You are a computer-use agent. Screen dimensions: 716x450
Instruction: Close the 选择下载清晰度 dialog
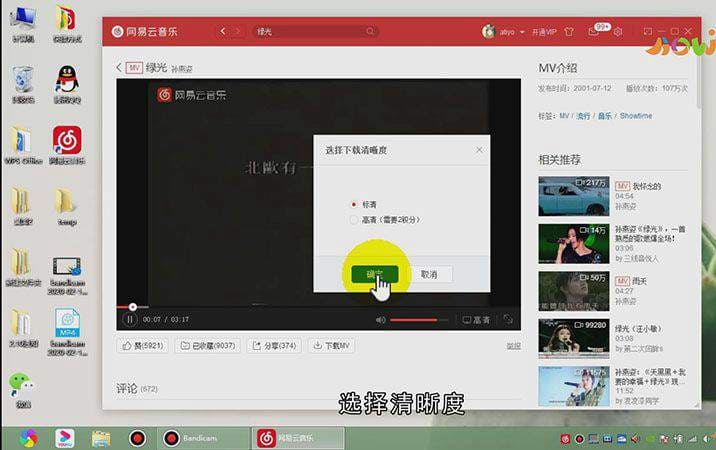[x=479, y=150]
